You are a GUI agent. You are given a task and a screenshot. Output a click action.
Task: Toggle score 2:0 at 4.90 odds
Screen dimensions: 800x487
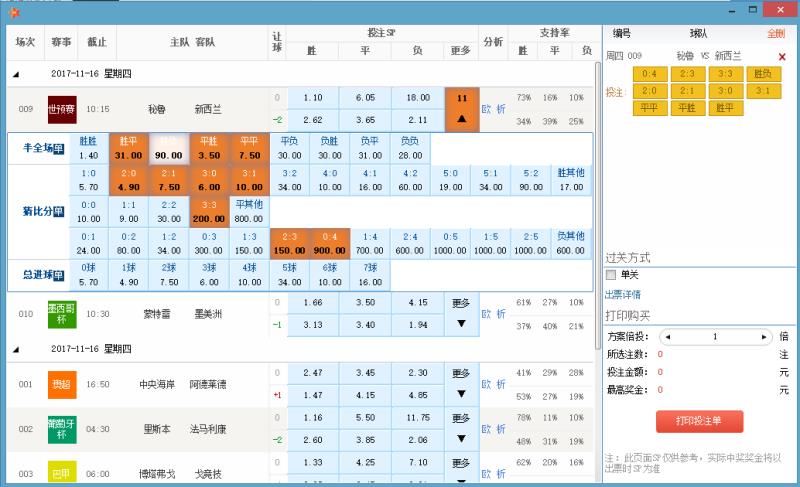coord(129,181)
